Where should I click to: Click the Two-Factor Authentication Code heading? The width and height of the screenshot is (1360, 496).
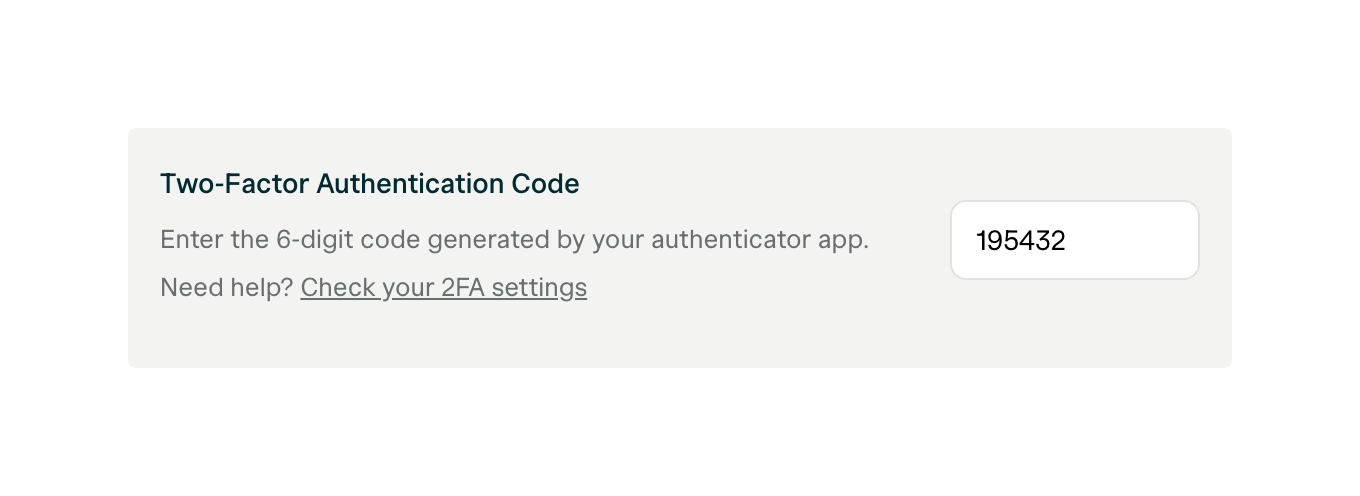click(x=369, y=184)
